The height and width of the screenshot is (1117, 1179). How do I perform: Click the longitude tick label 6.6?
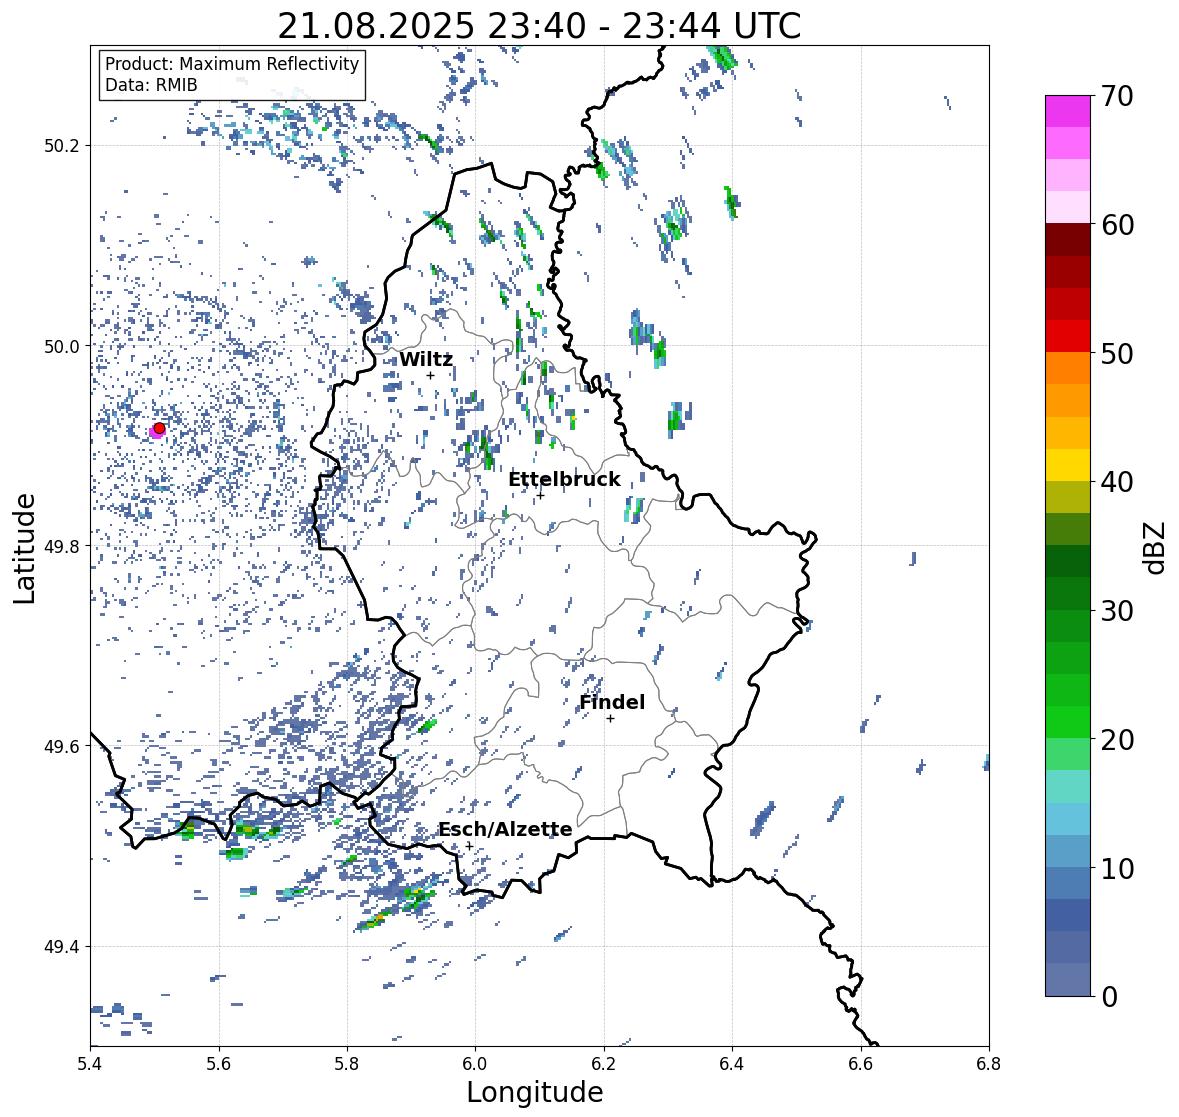[x=861, y=1063]
